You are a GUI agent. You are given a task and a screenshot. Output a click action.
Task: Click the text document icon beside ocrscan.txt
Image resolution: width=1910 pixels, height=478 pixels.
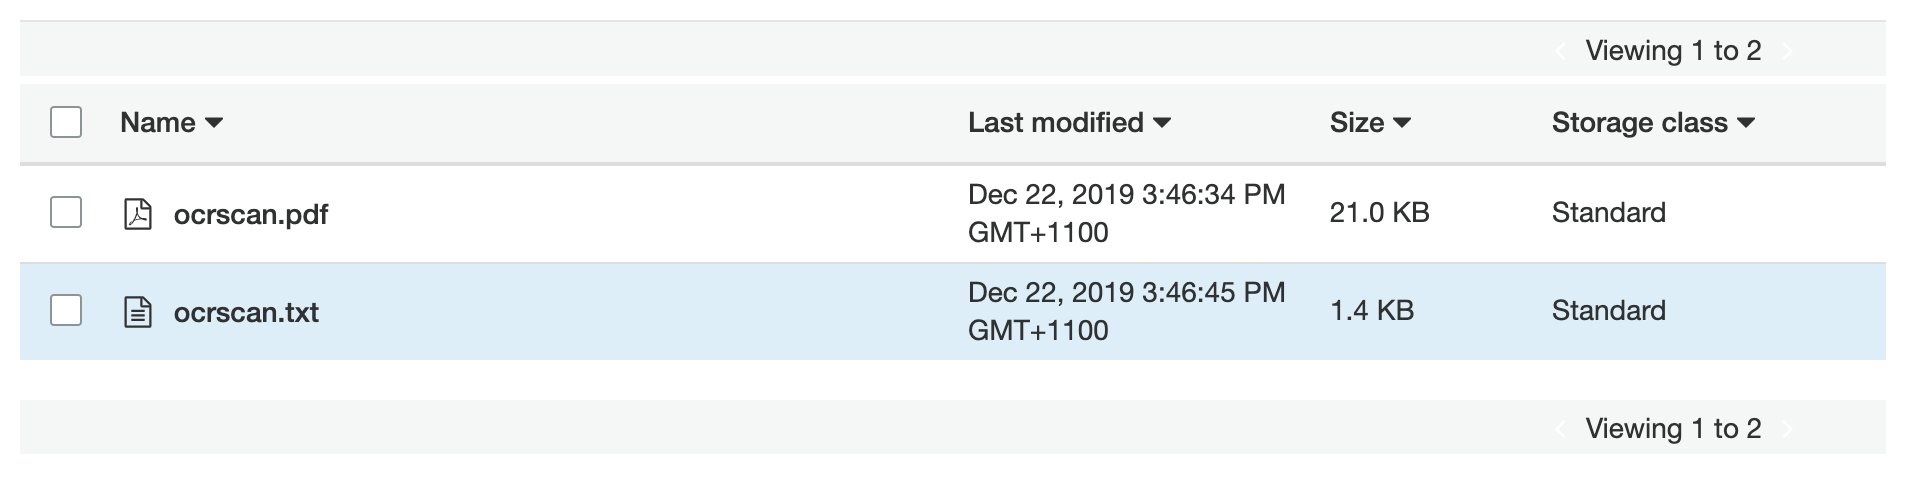click(137, 312)
